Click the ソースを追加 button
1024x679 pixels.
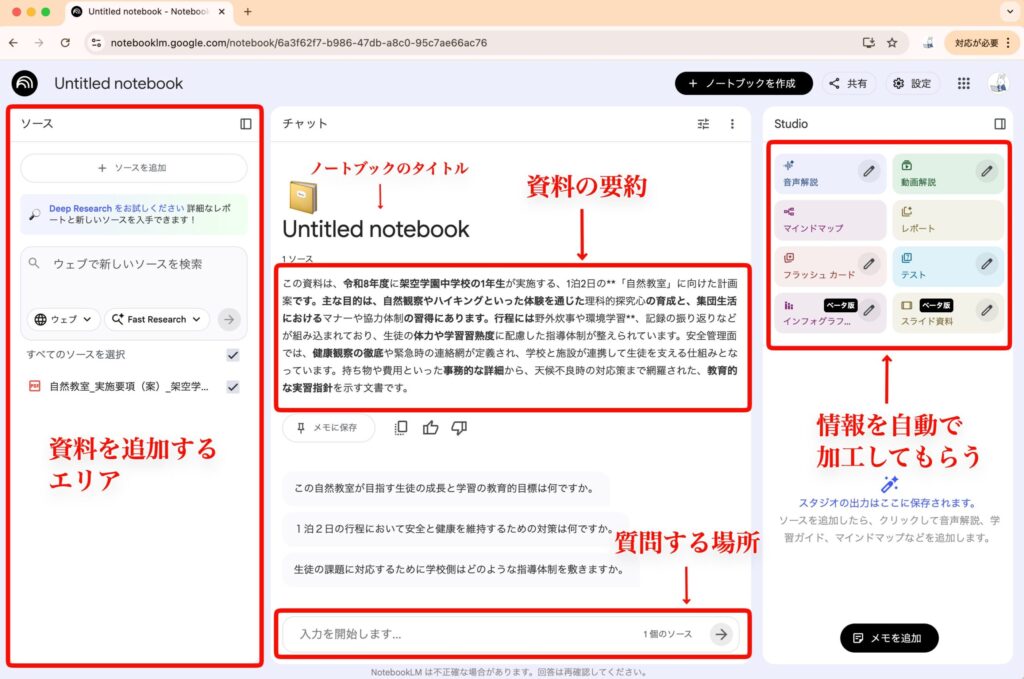[x=134, y=168]
